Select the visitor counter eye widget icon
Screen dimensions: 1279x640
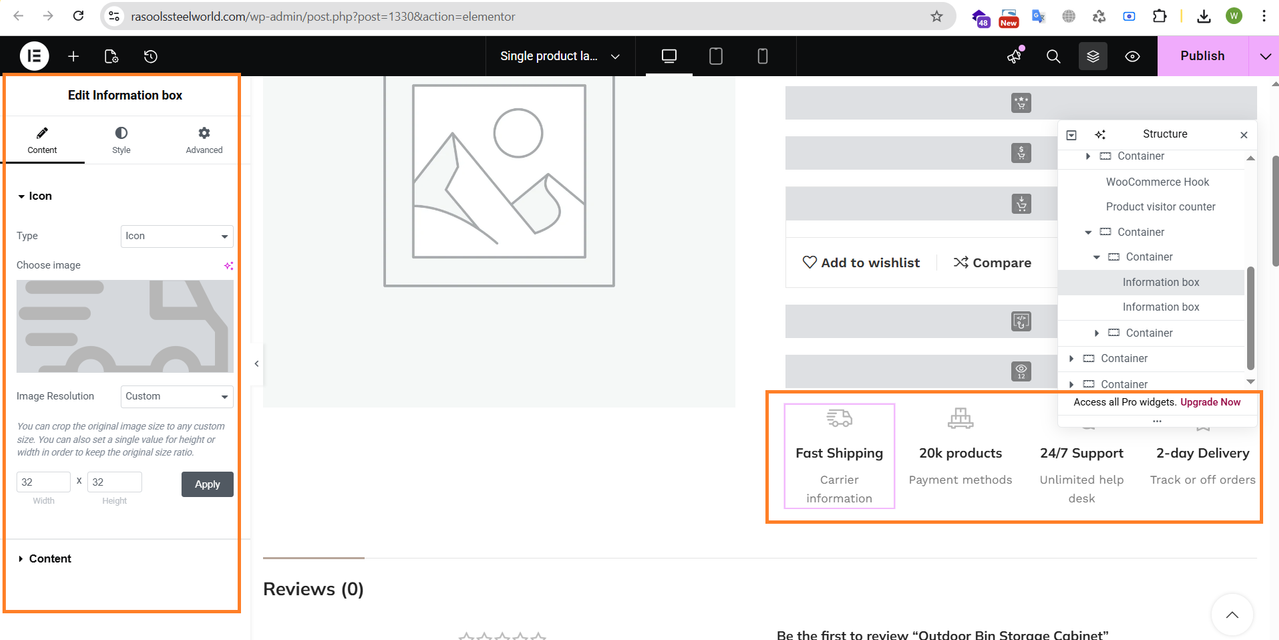point(1021,371)
